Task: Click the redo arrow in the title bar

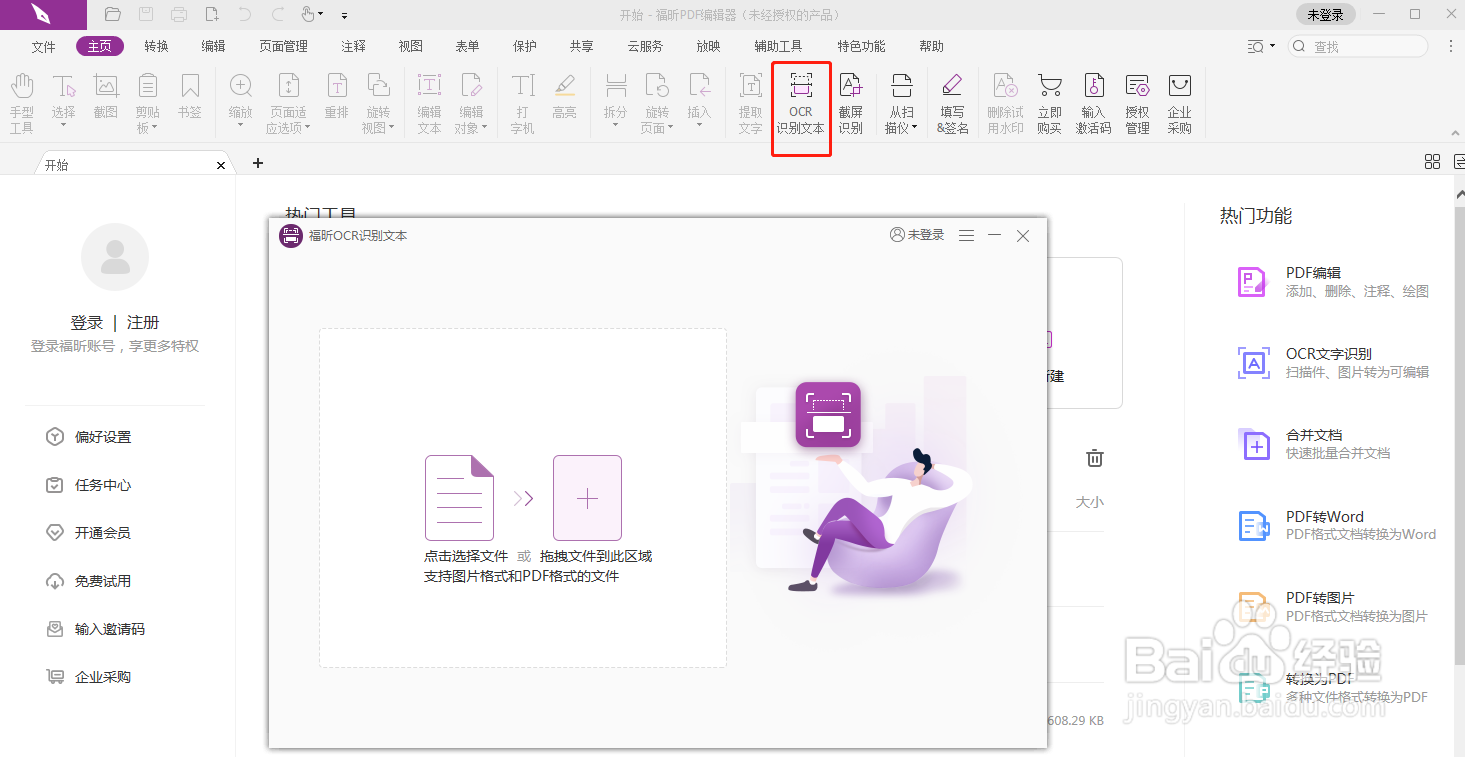Action: tap(278, 14)
